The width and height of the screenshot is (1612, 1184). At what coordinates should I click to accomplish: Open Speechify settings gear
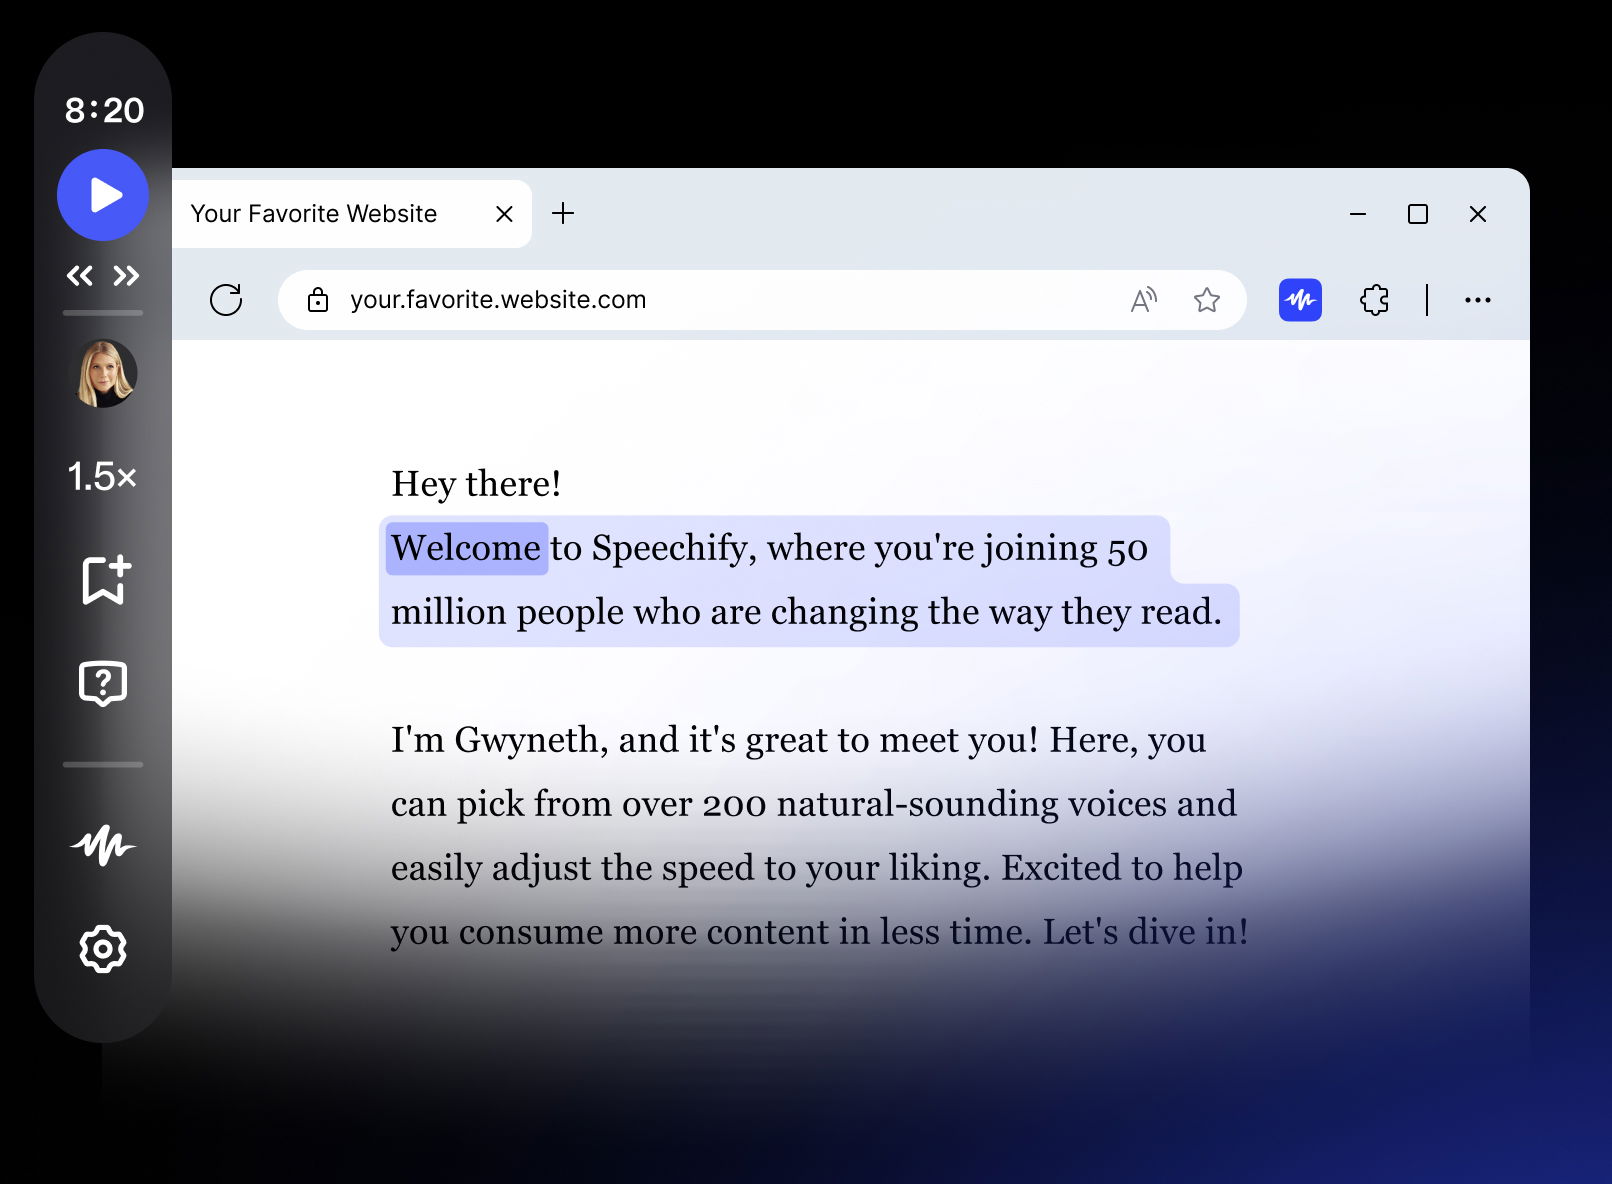[102, 949]
